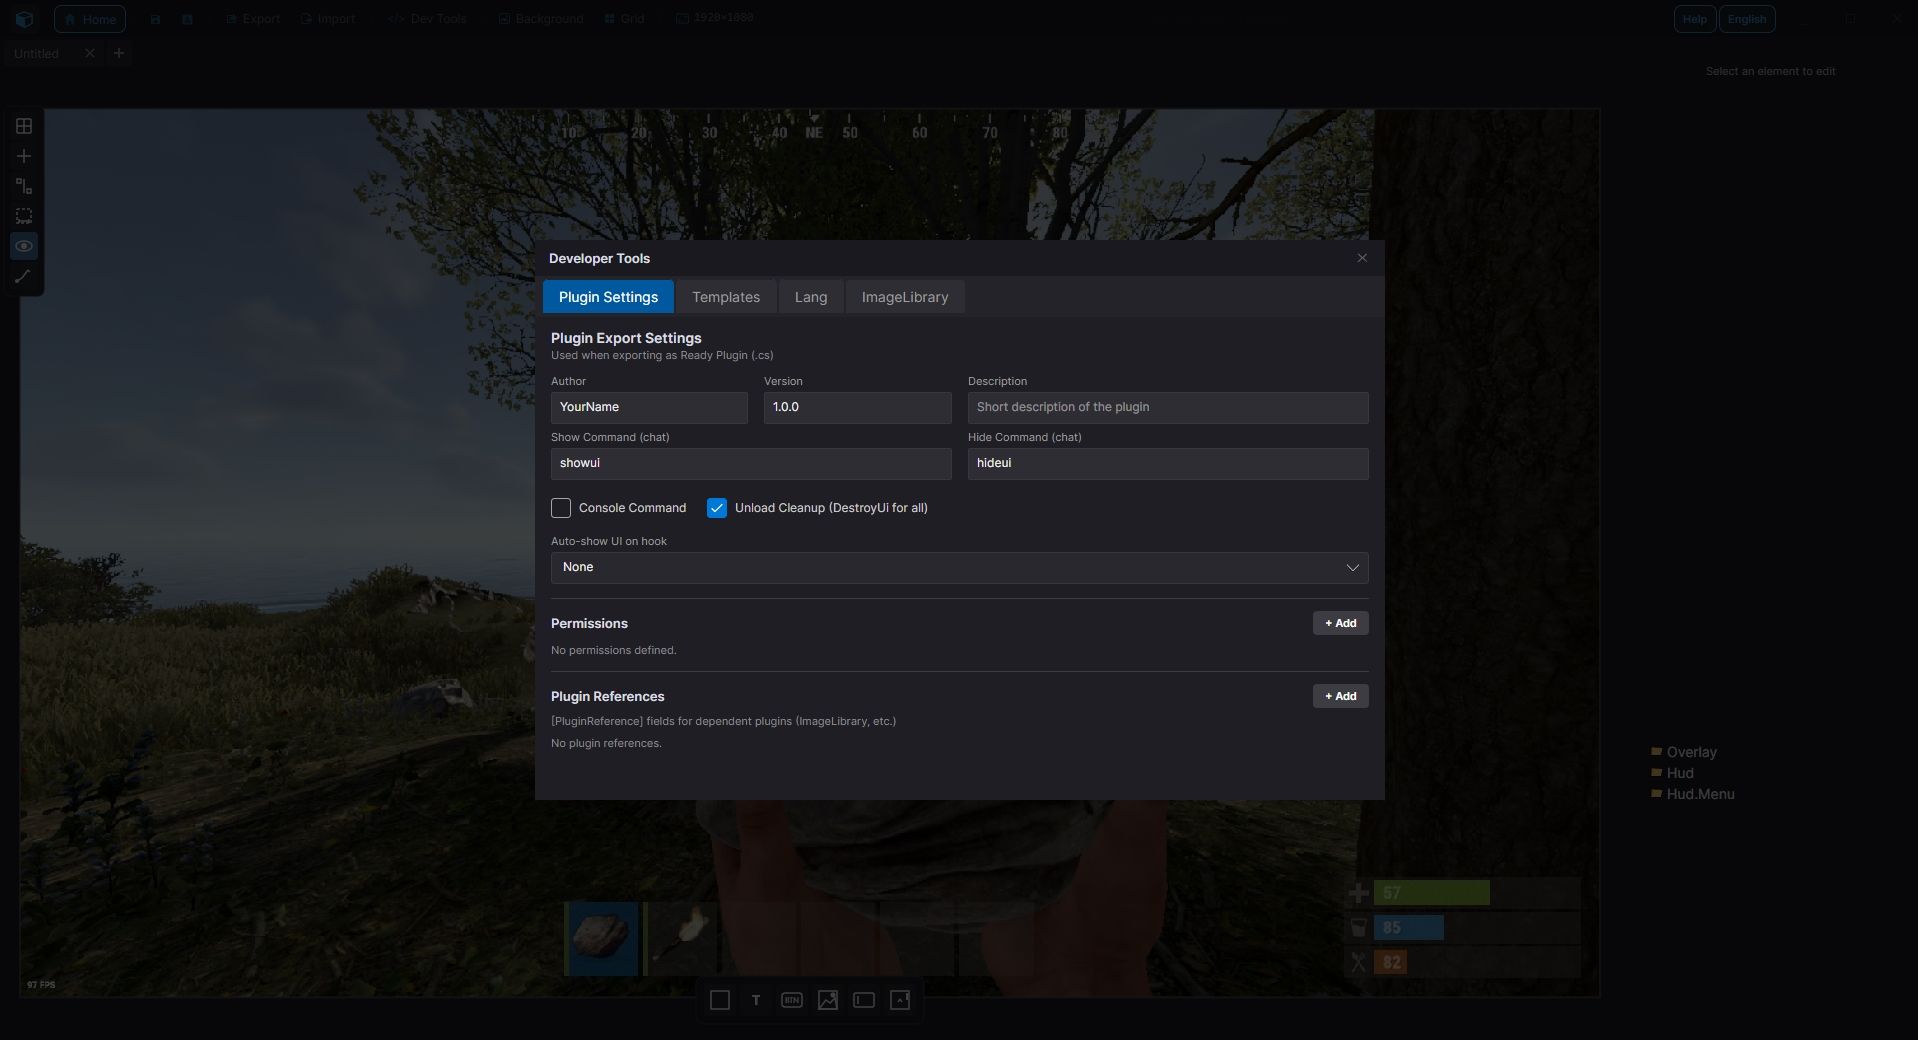1918x1040 pixels.
Task: Click the save icon in the top toolbar
Action: coord(155,18)
